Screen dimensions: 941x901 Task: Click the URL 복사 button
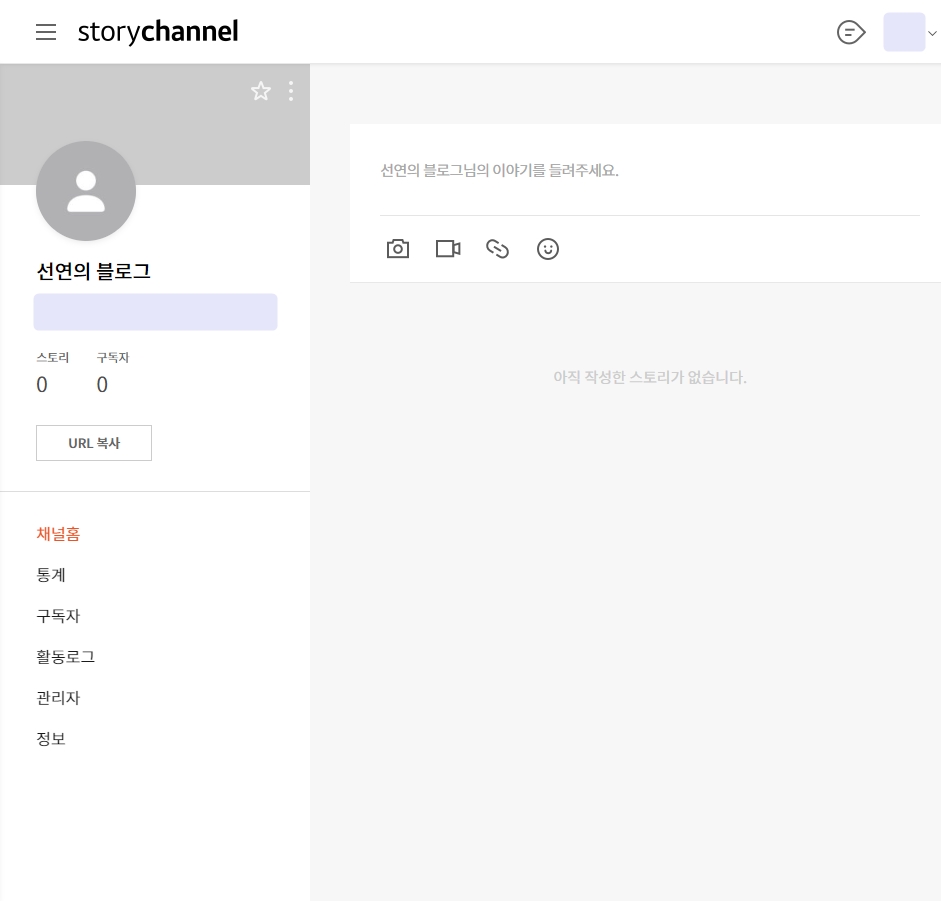click(94, 443)
